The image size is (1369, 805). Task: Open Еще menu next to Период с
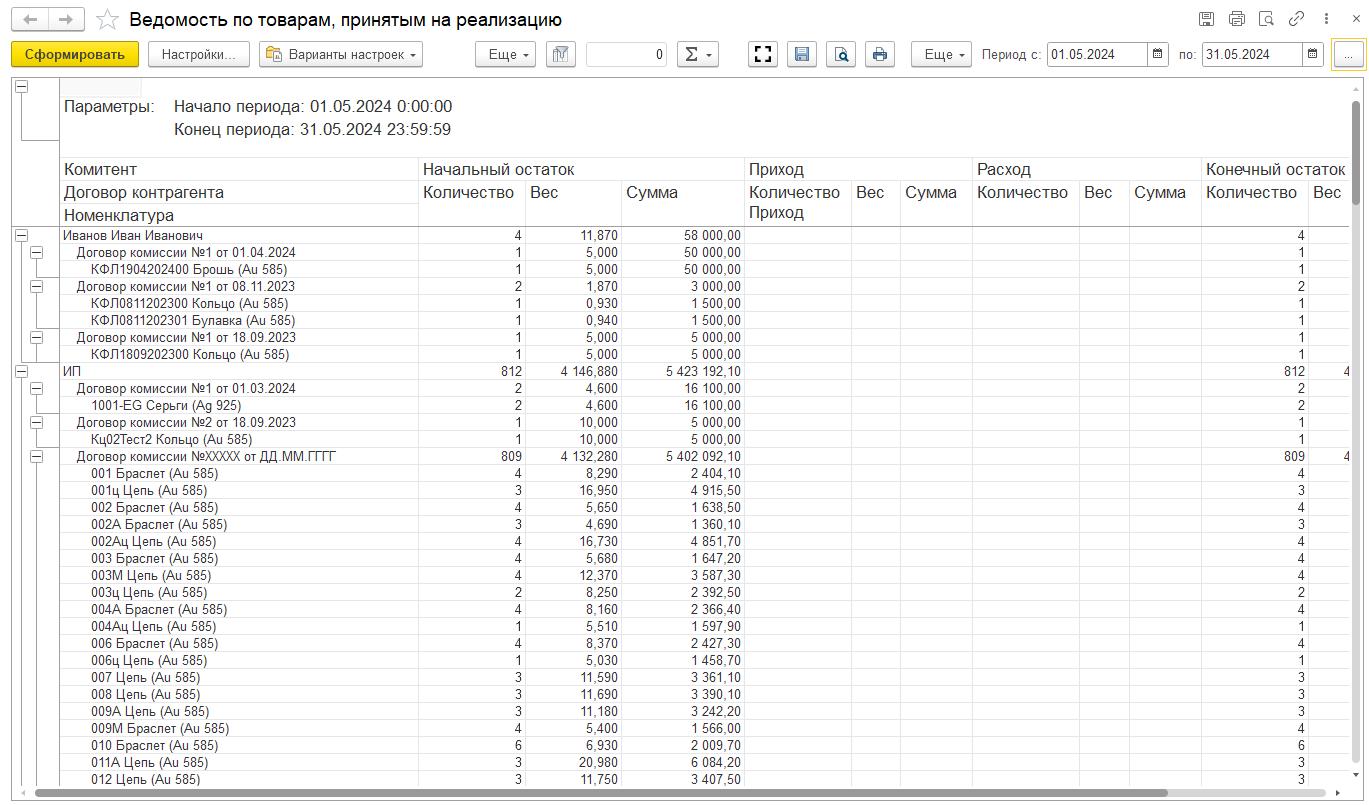pos(941,54)
